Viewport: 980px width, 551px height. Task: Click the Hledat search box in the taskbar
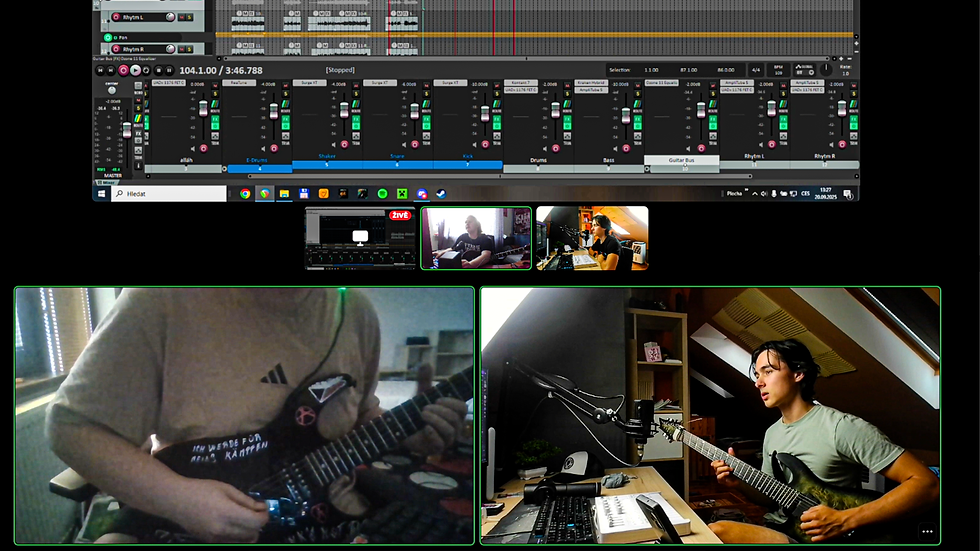tap(169, 194)
